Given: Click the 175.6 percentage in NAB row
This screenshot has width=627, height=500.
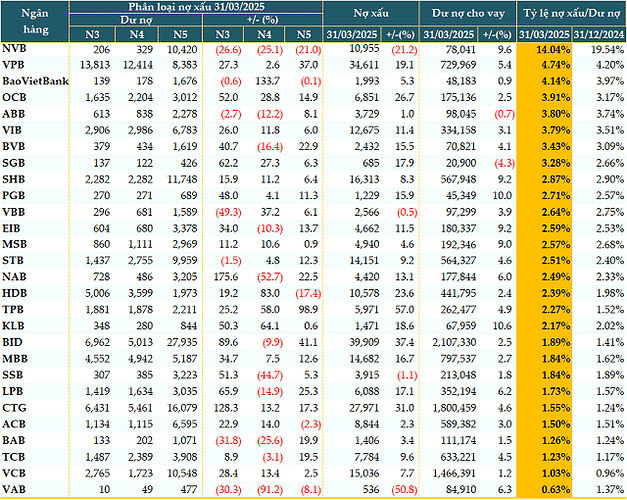Looking at the screenshot, I should tap(219, 273).
